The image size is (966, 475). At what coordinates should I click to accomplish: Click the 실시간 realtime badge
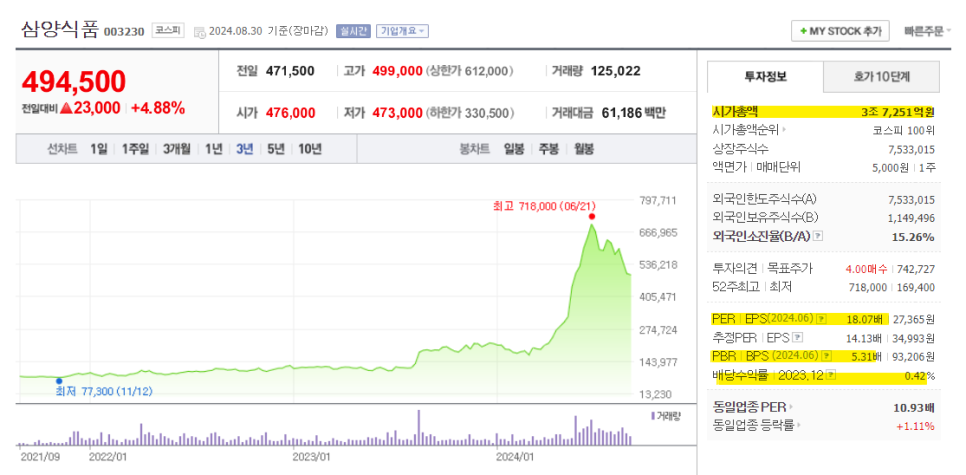353,30
